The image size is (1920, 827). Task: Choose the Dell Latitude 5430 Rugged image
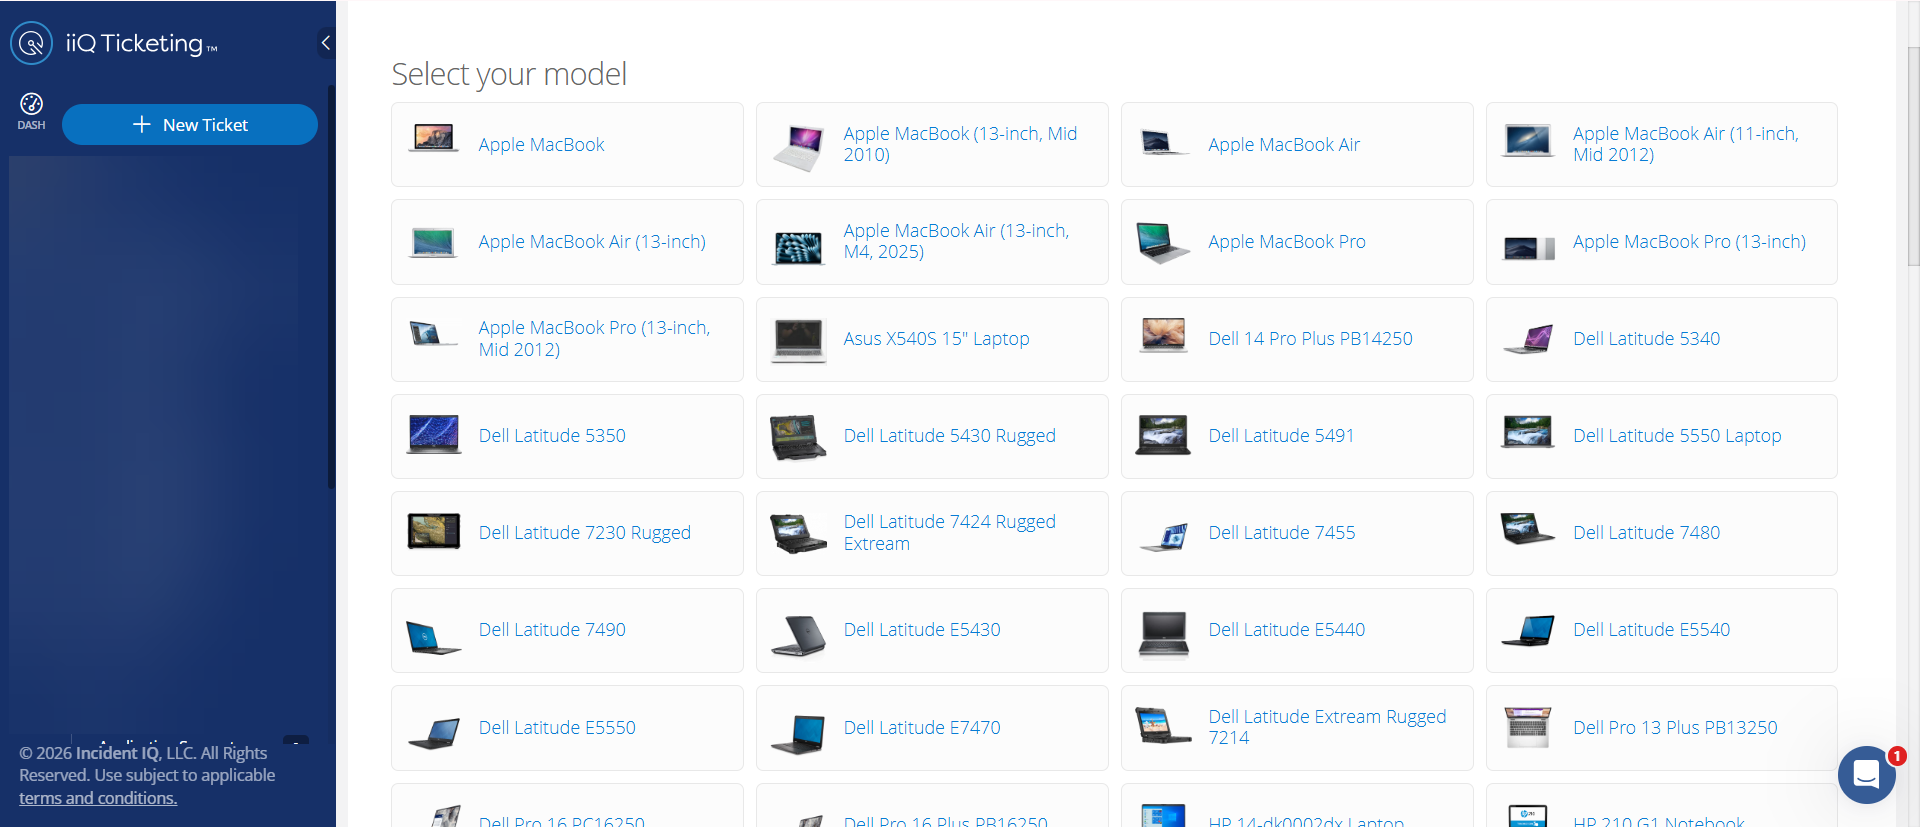coord(798,437)
